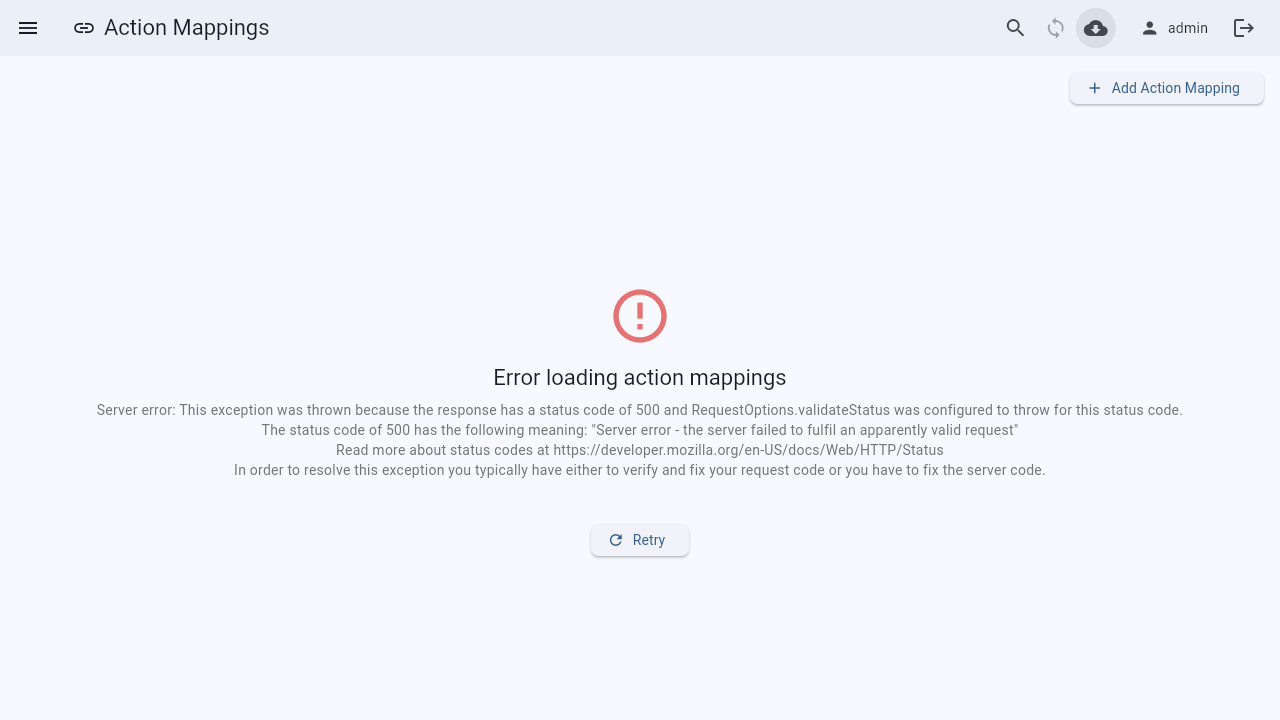Click the admin username text
The image size is (1280, 720).
coord(1188,28)
